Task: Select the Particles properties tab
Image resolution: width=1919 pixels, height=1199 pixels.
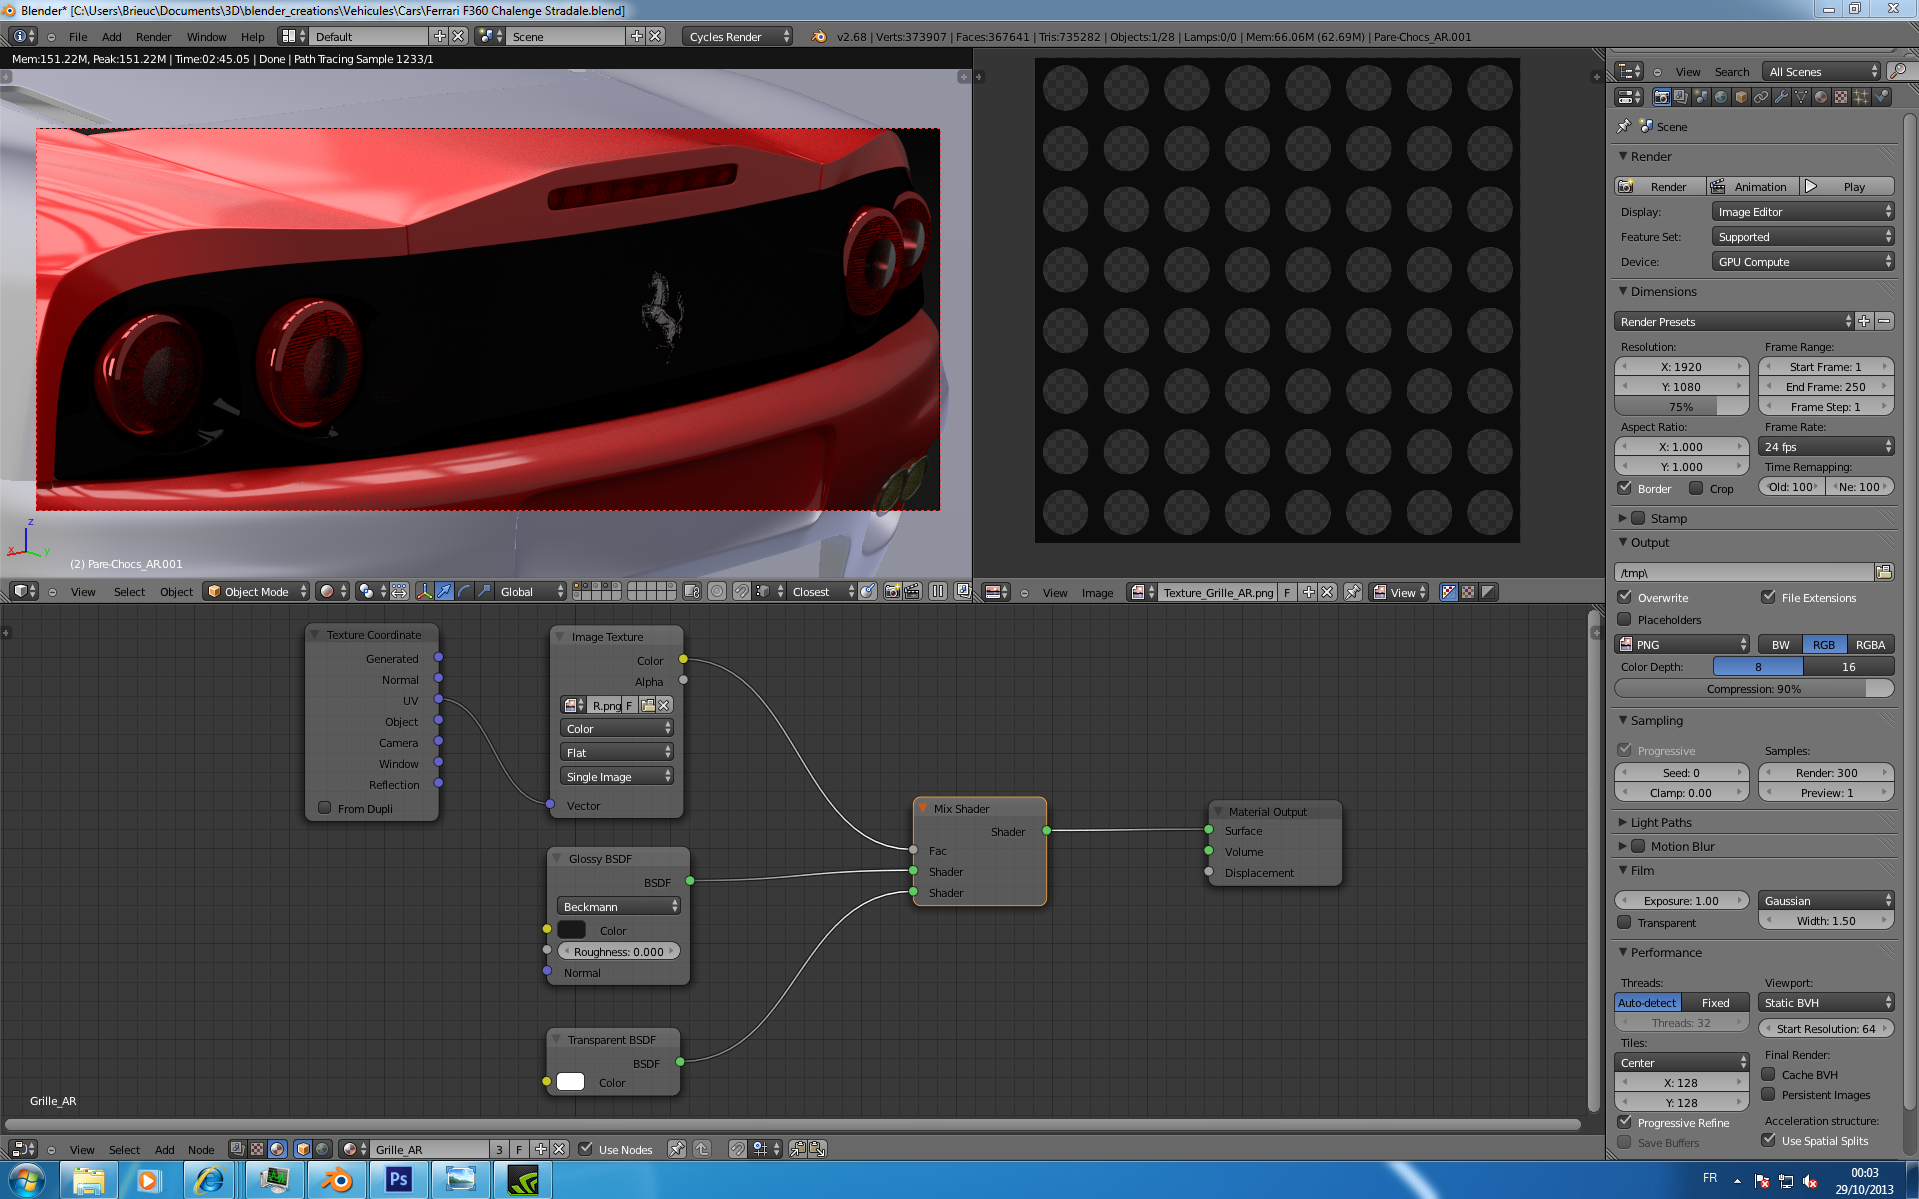Action: coord(1860,96)
